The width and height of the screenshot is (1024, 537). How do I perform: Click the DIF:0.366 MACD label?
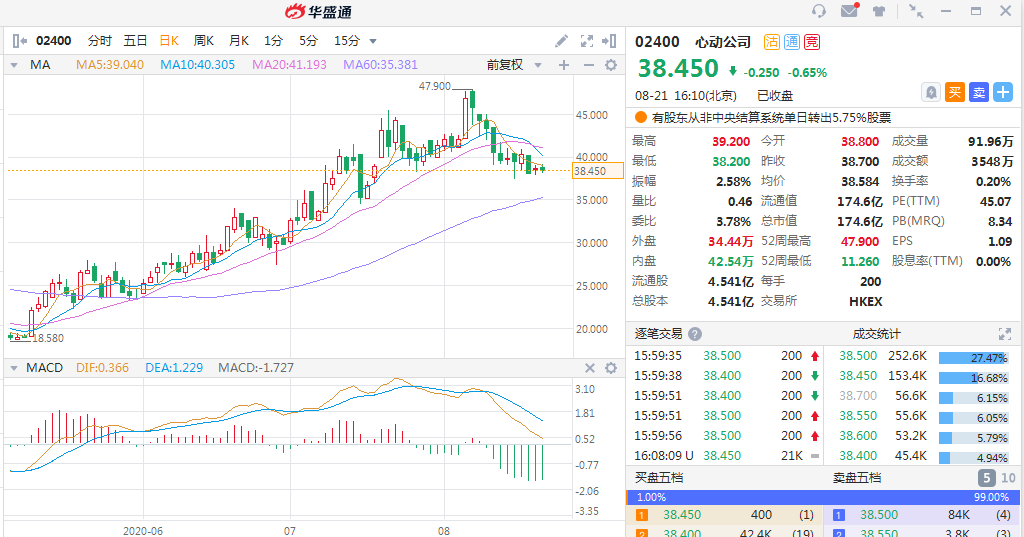coord(102,368)
